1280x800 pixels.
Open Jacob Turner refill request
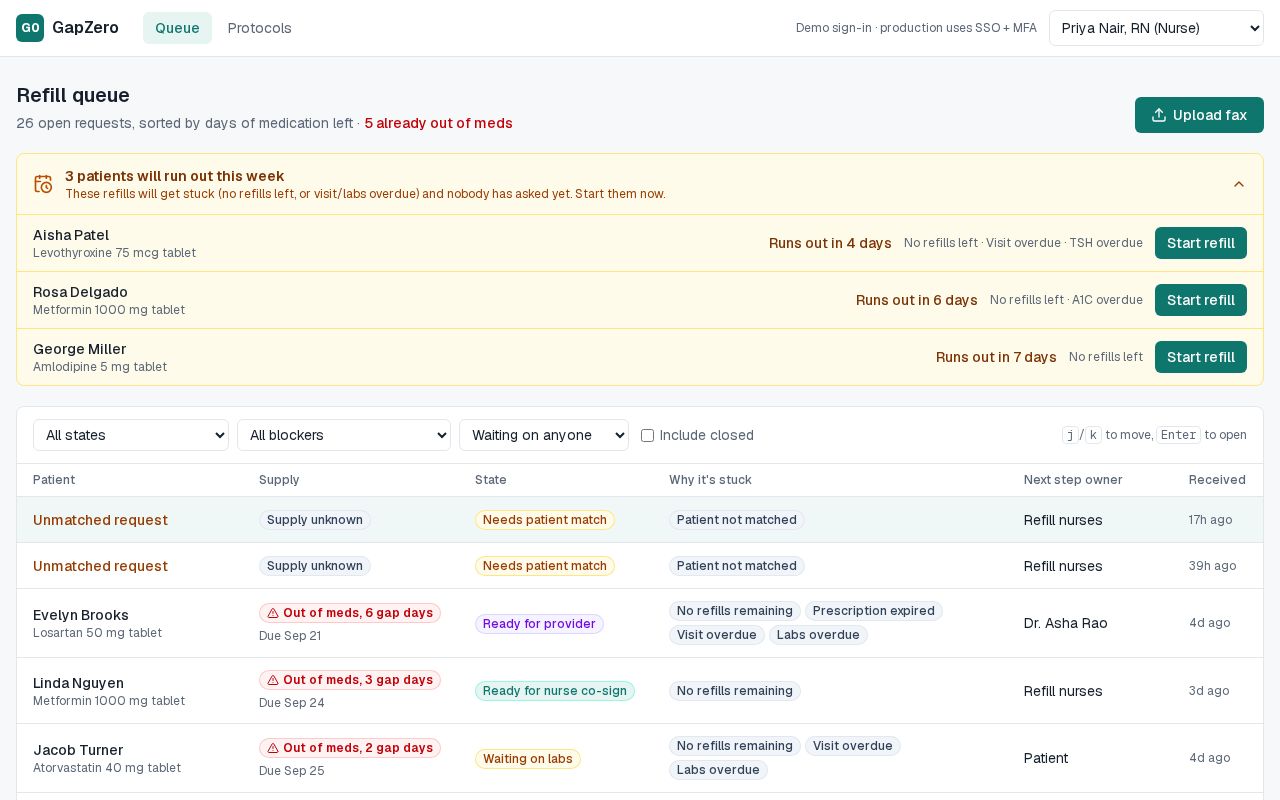tap(640, 758)
